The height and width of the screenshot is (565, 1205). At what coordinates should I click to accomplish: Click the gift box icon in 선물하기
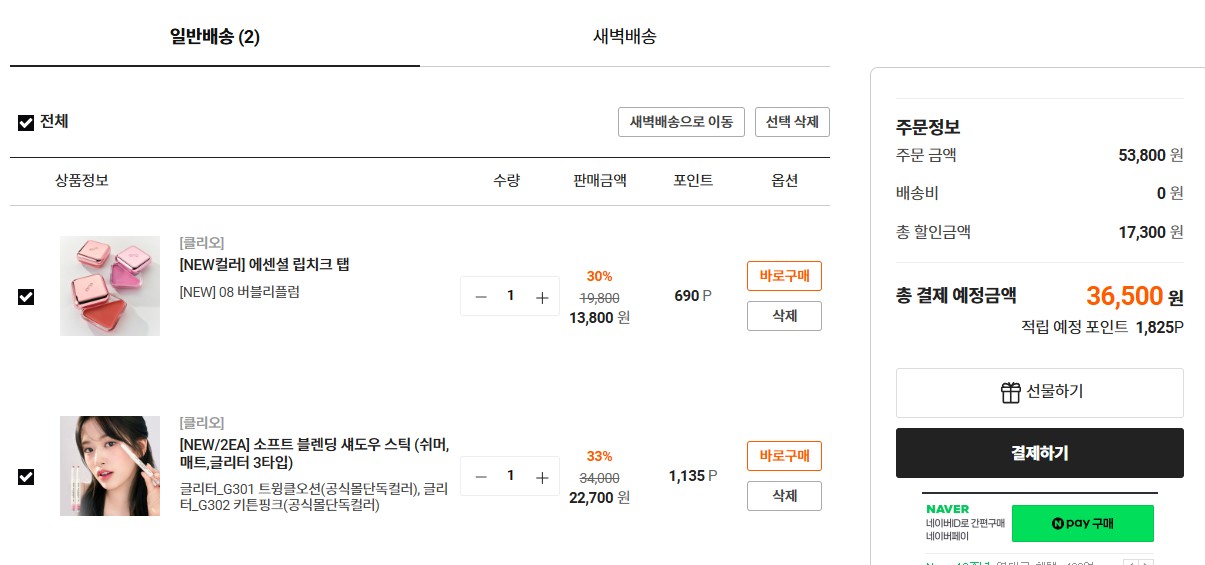[x=1010, y=392]
